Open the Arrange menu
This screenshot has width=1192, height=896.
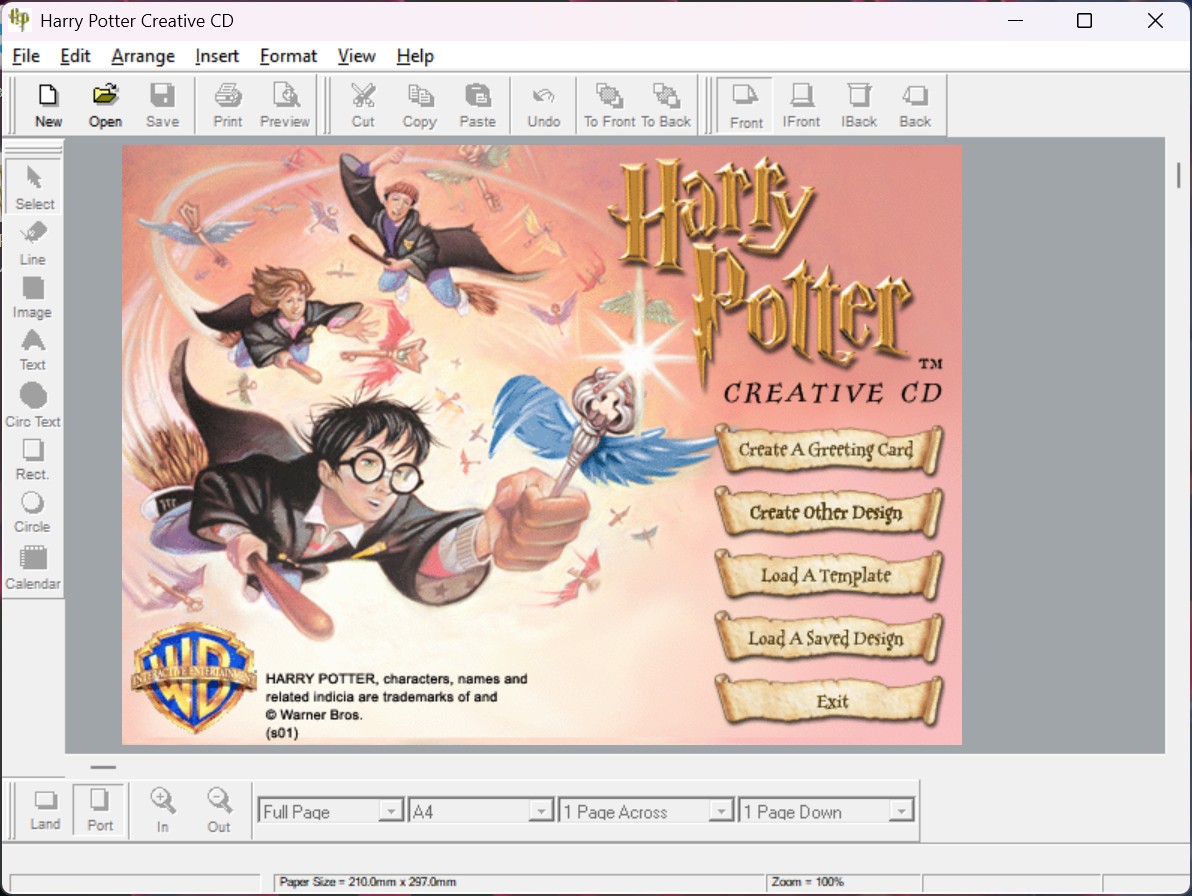point(143,56)
